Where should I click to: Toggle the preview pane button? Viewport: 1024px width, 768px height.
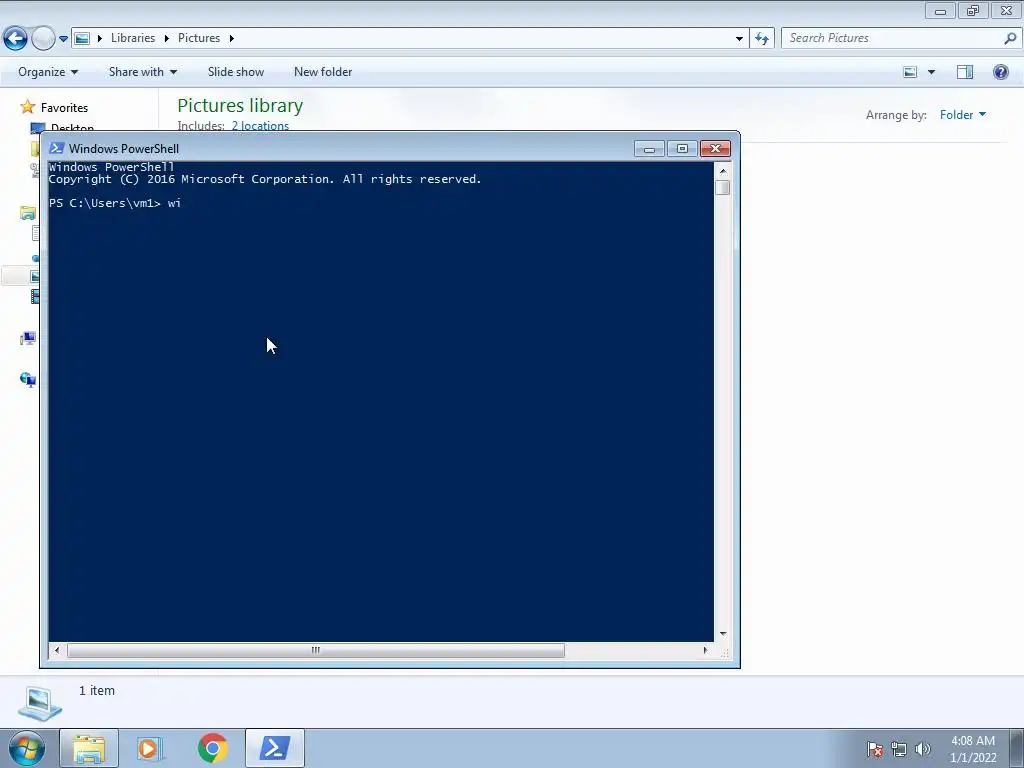(x=965, y=72)
